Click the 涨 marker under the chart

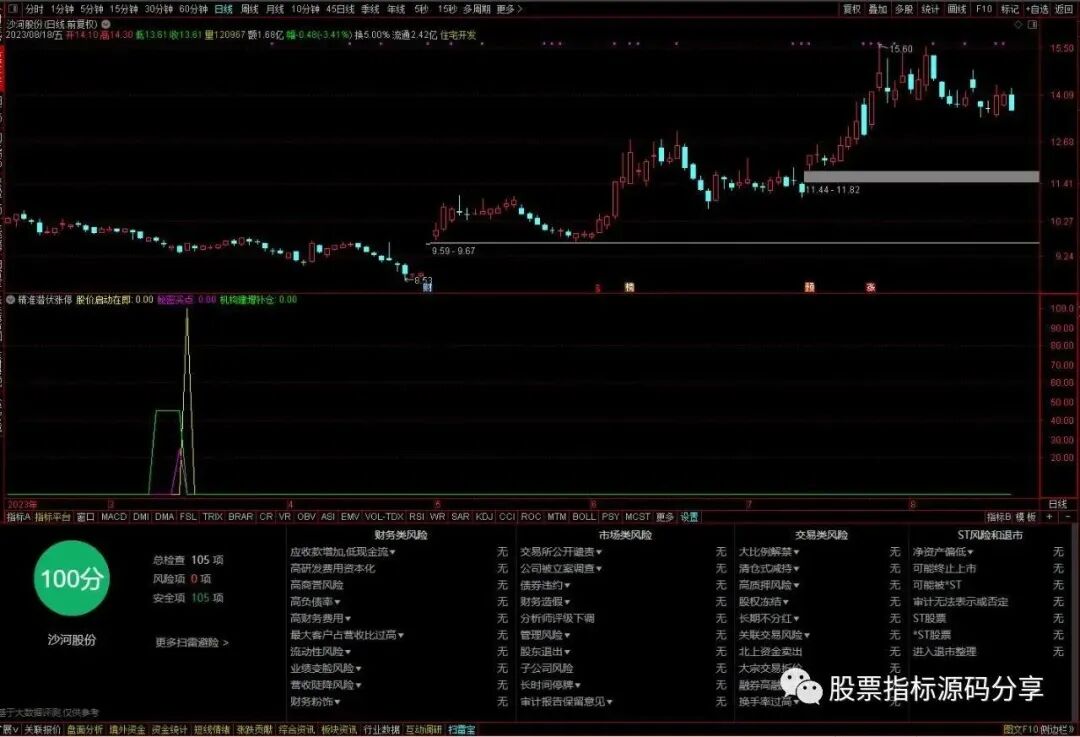pos(871,287)
